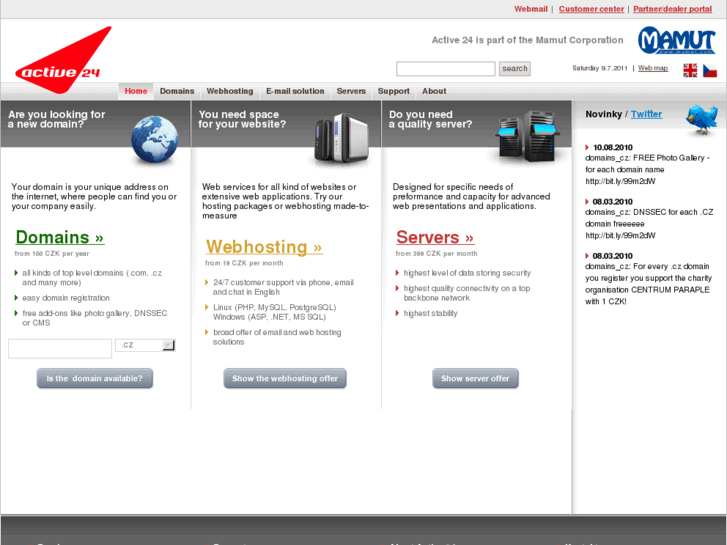
Task: Expand the .cz domain extension dropdown
Action: pyautogui.click(x=145, y=345)
